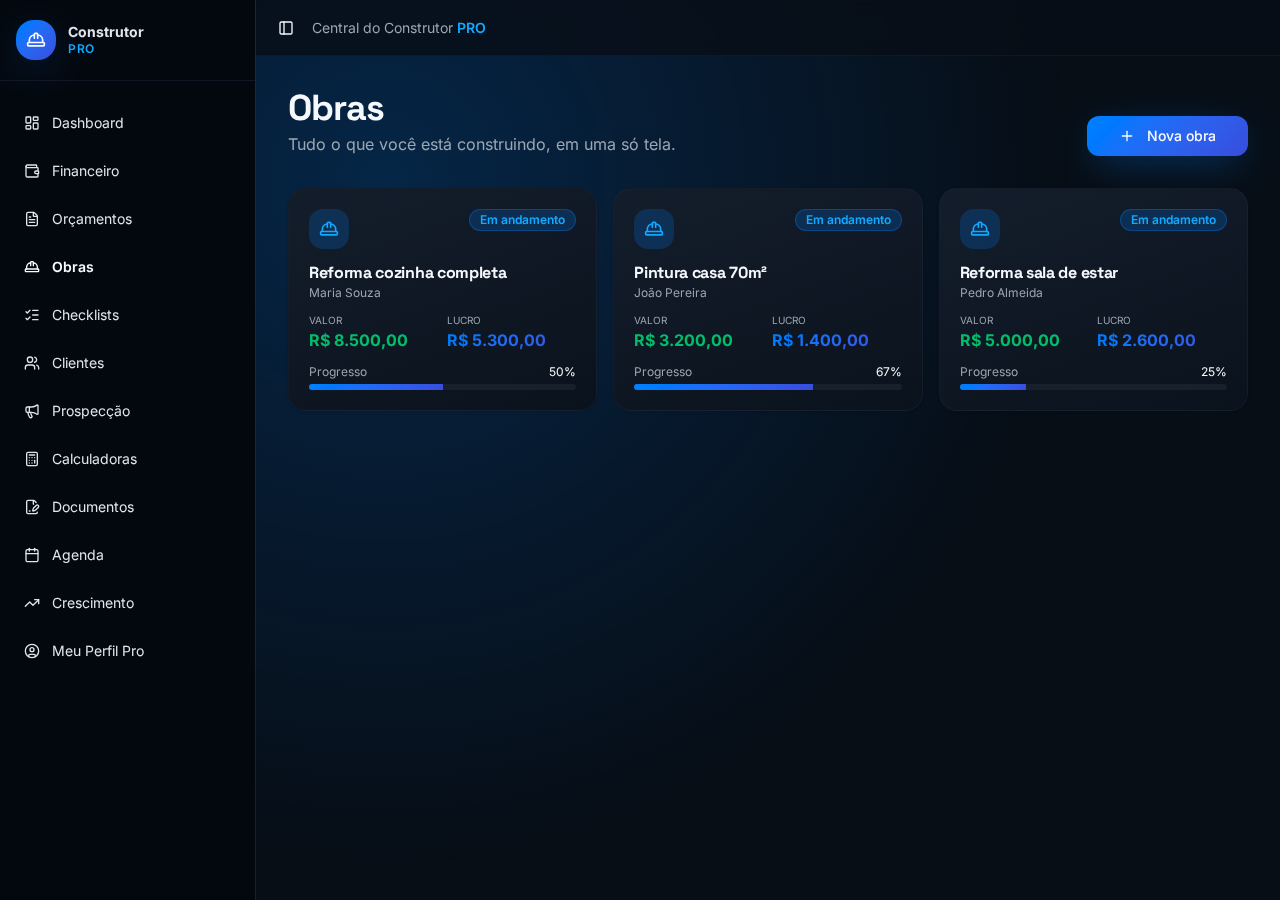Open the Reforma sala de estar title
The image size is (1280, 900).
[1039, 272]
